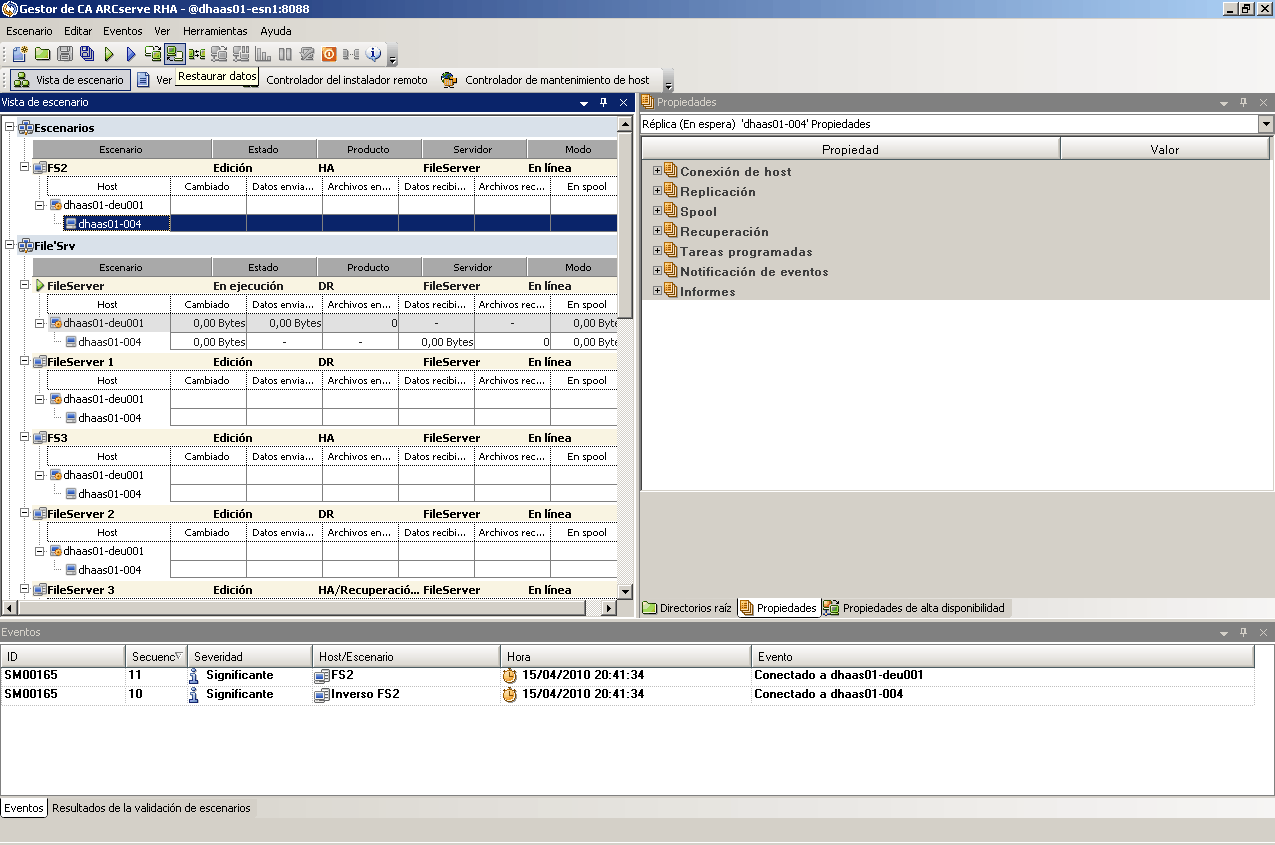Click the Vista de escenario button

click(x=70, y=80)
